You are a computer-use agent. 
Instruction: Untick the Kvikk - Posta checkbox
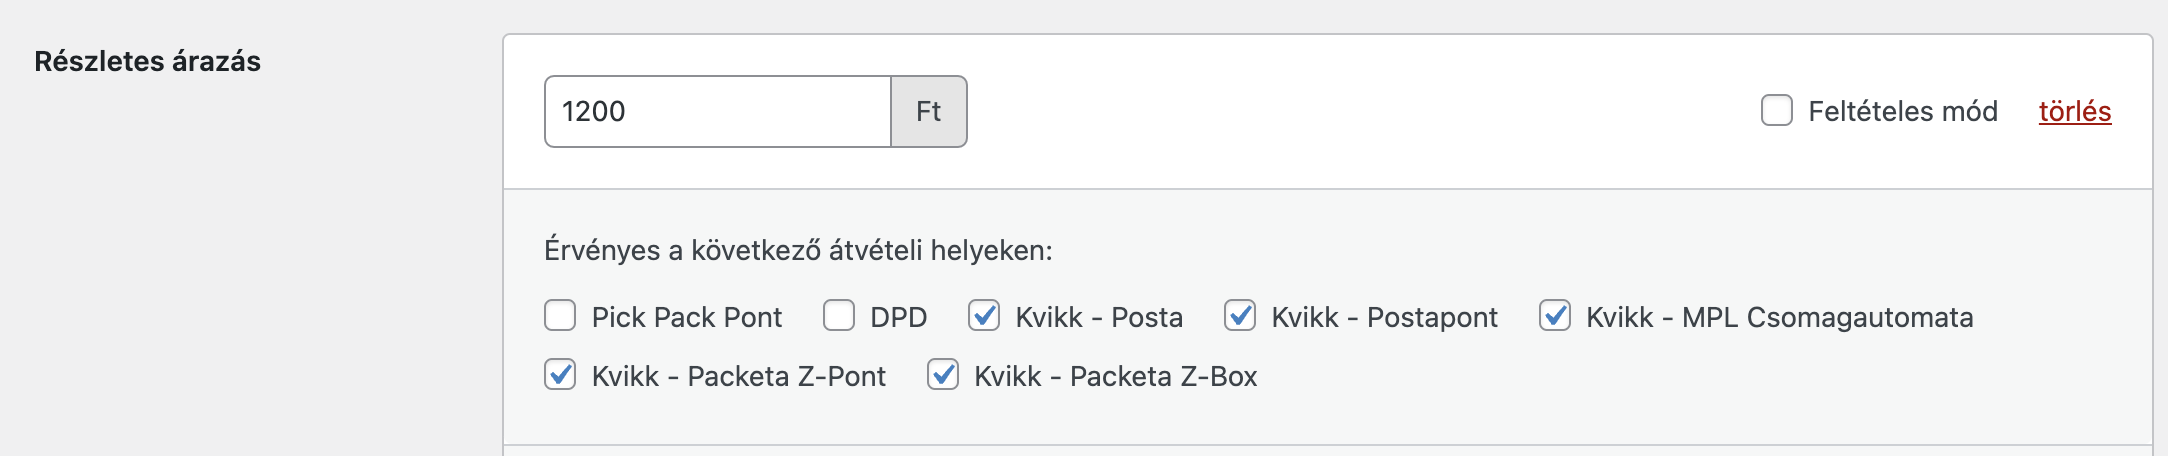click(x=984, y=316)
